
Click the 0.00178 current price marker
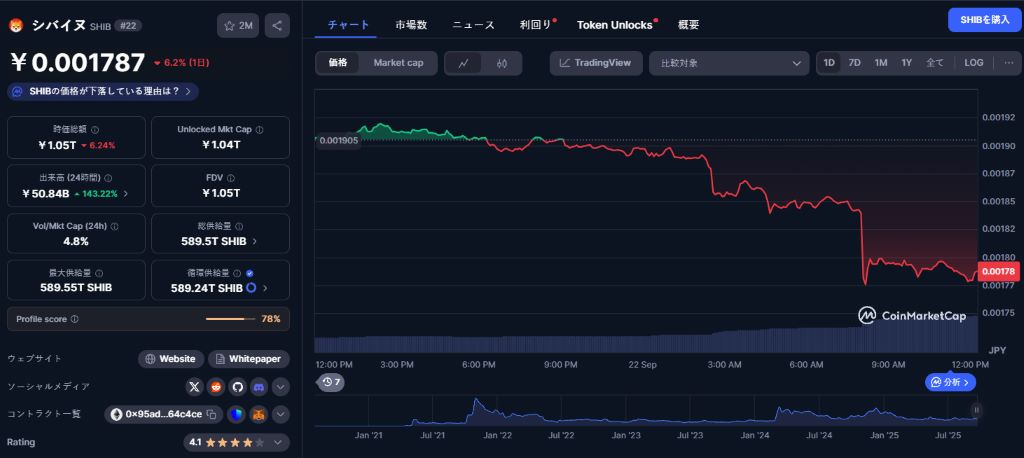998,271
